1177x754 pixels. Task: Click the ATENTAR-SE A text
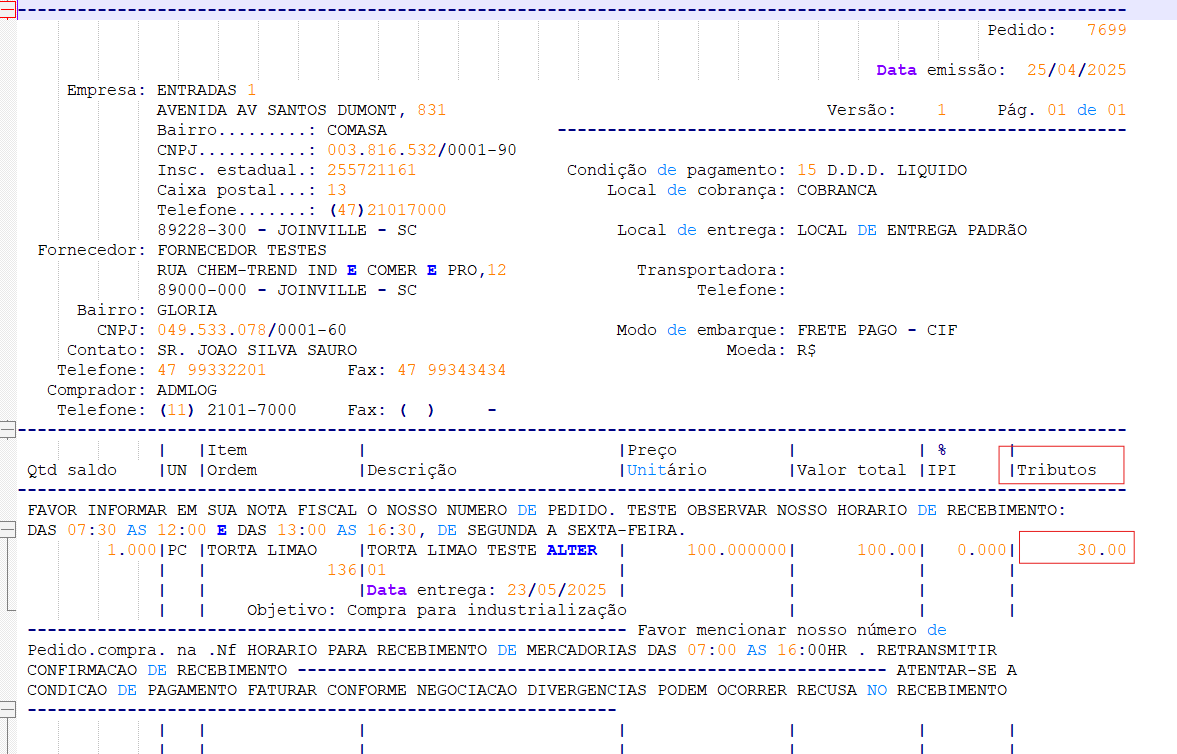957,671
